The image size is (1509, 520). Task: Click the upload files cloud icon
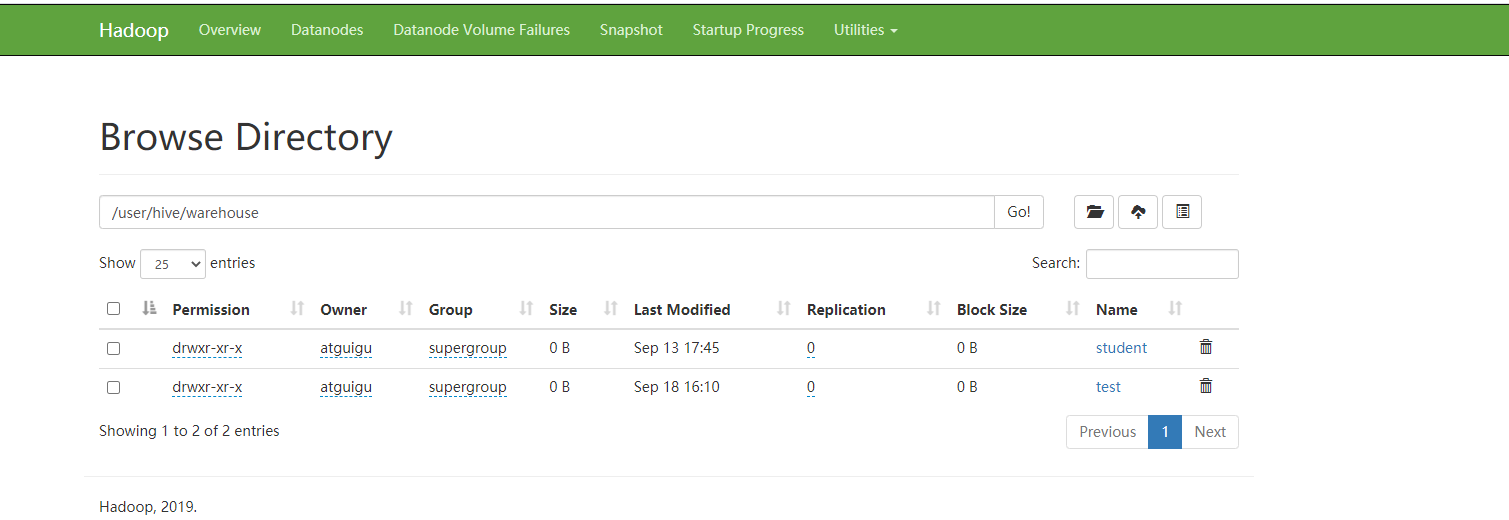[x=1138, y=212]
